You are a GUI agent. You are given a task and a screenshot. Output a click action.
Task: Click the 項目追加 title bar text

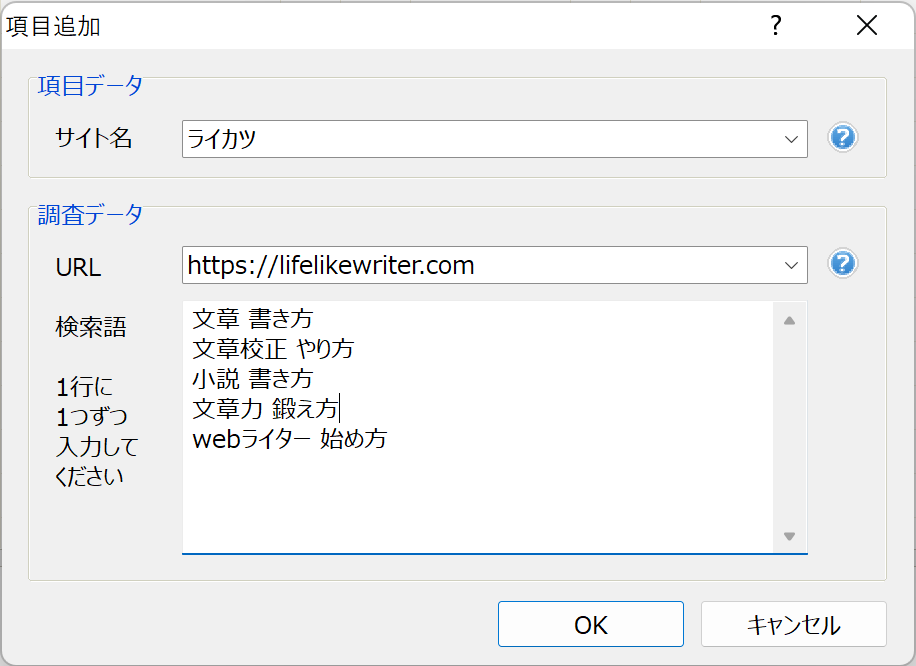coord(53,26)
